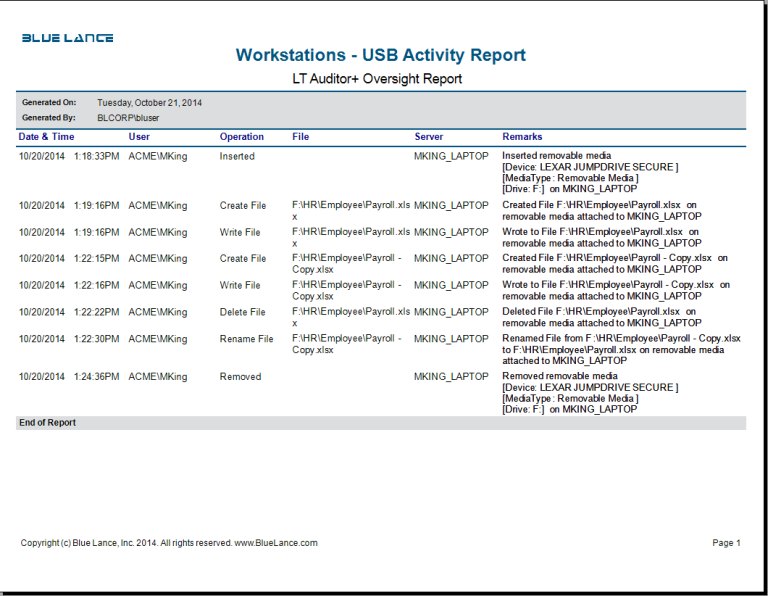Click the Page 1 footer label
Image resolution: width=768 pixels, height=596 pixels.
click(x=726, y=543)
